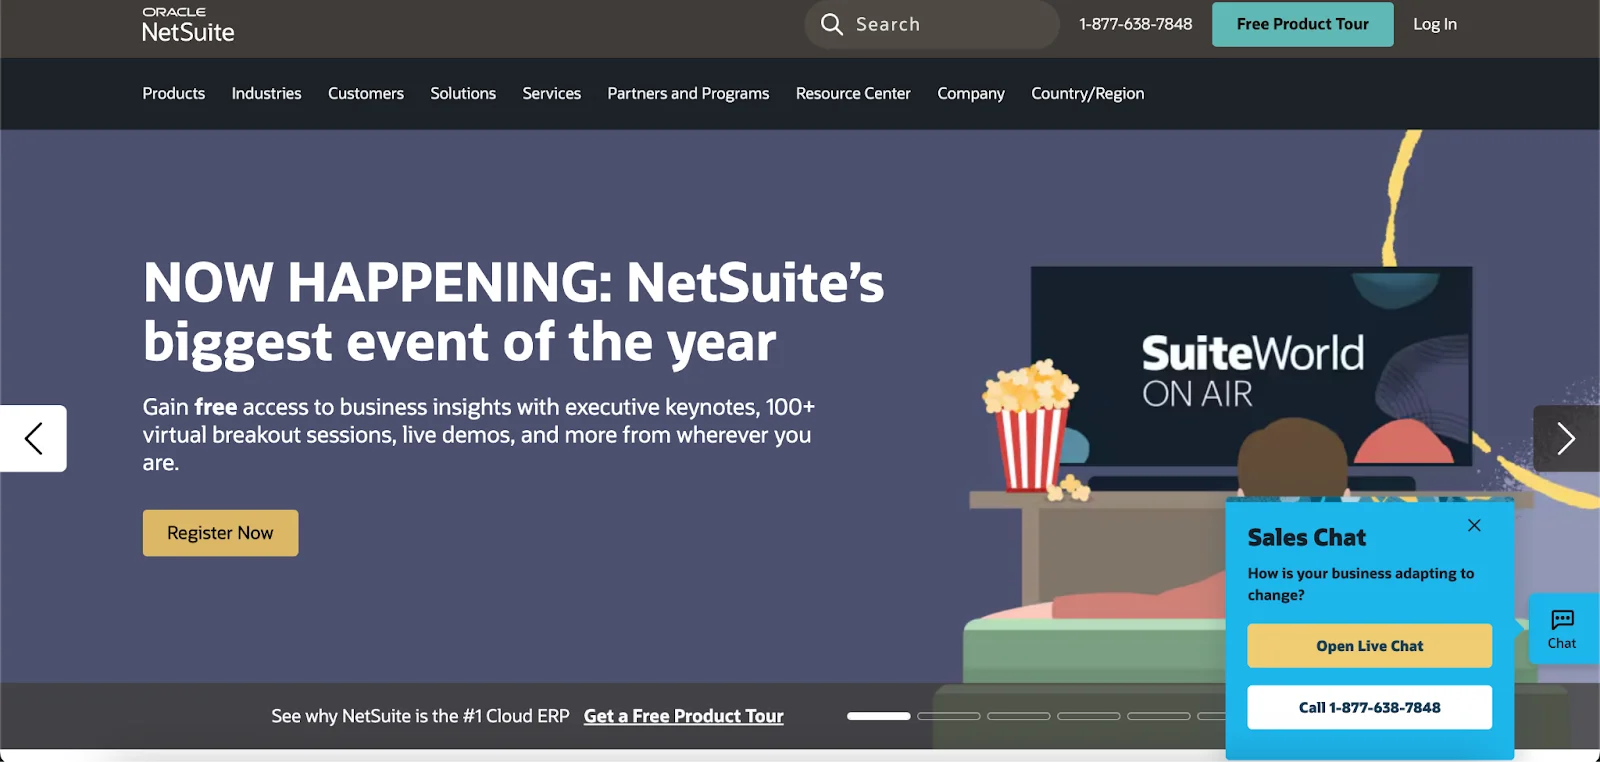Expand the Country/Region selector

[1087, 93]
